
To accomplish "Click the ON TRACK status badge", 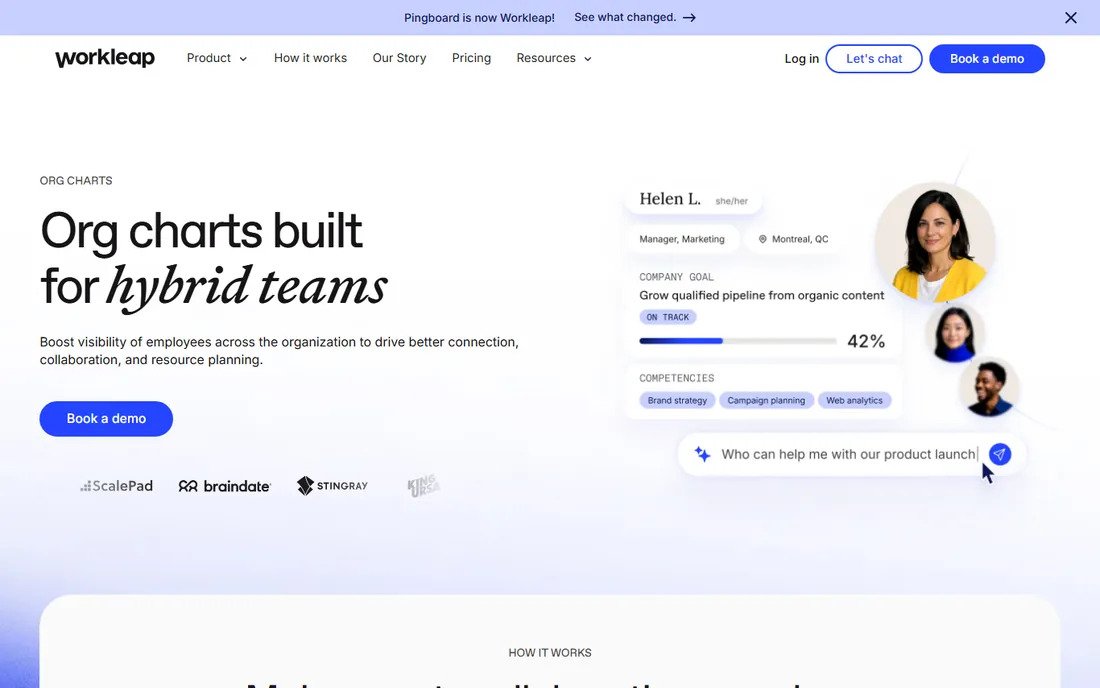I will pyautogui.click(x=667, y=317).
